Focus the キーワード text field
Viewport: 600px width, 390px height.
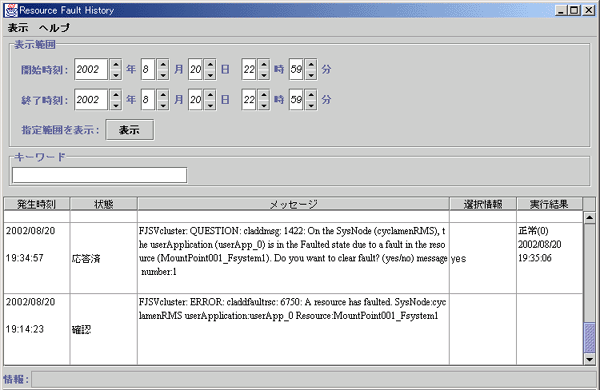[99, 175]
